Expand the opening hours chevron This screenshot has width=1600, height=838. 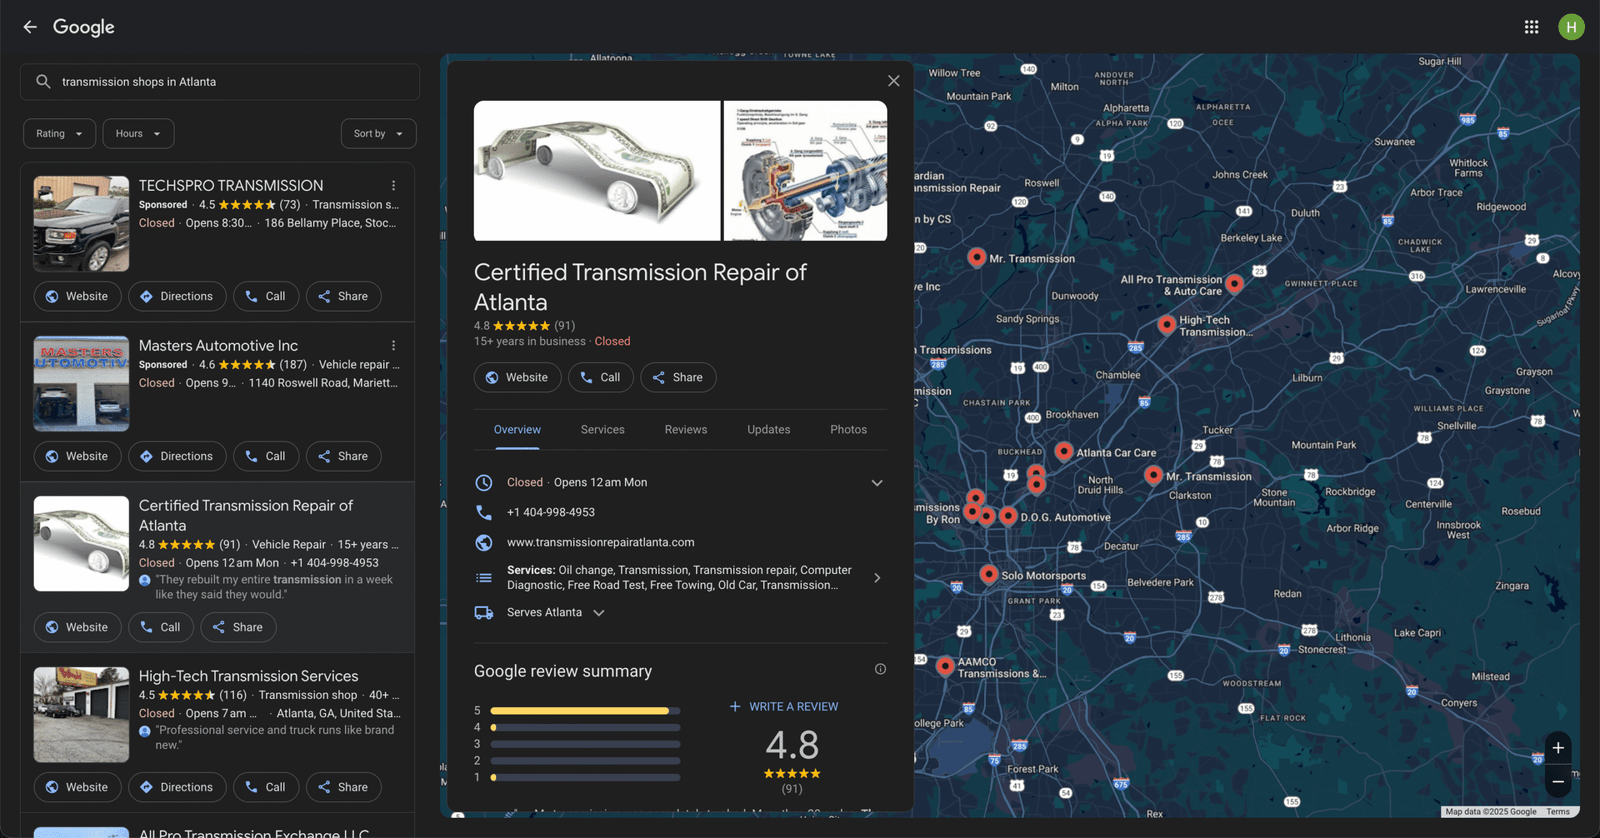coord(877,483)
